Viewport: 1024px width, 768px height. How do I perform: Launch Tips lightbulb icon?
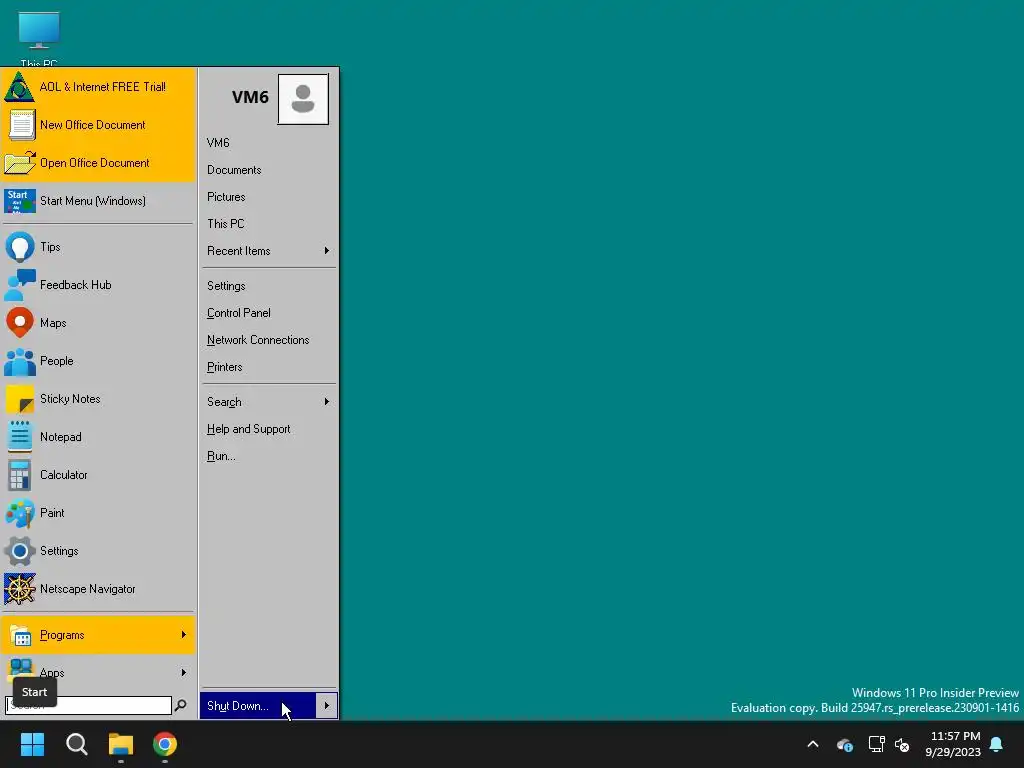(20, 247)
